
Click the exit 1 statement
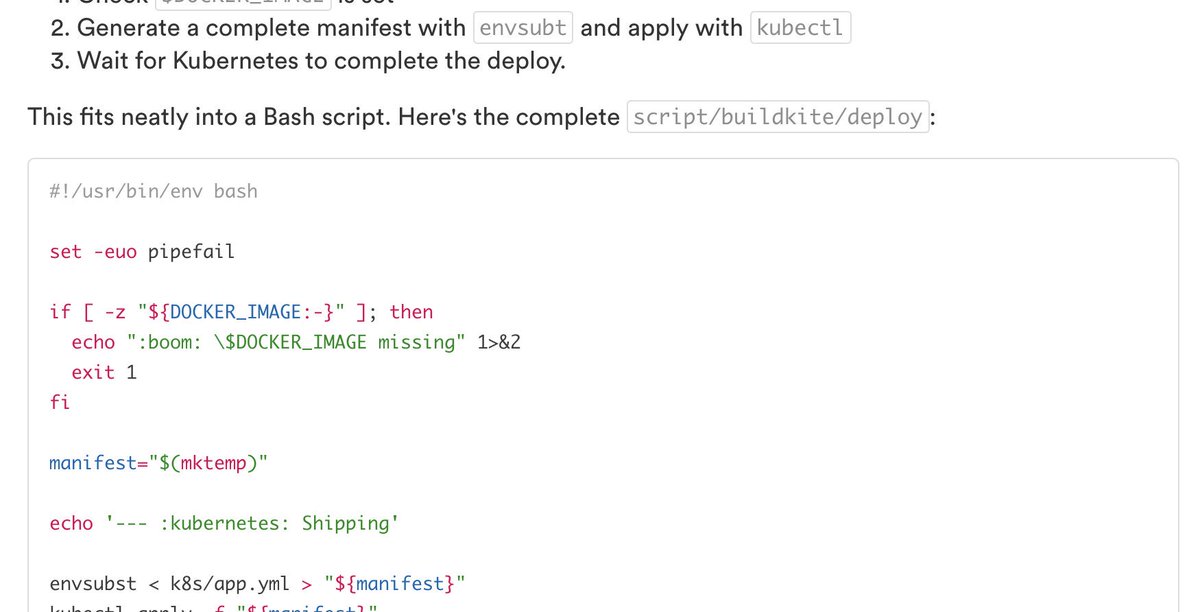(103, 371)
